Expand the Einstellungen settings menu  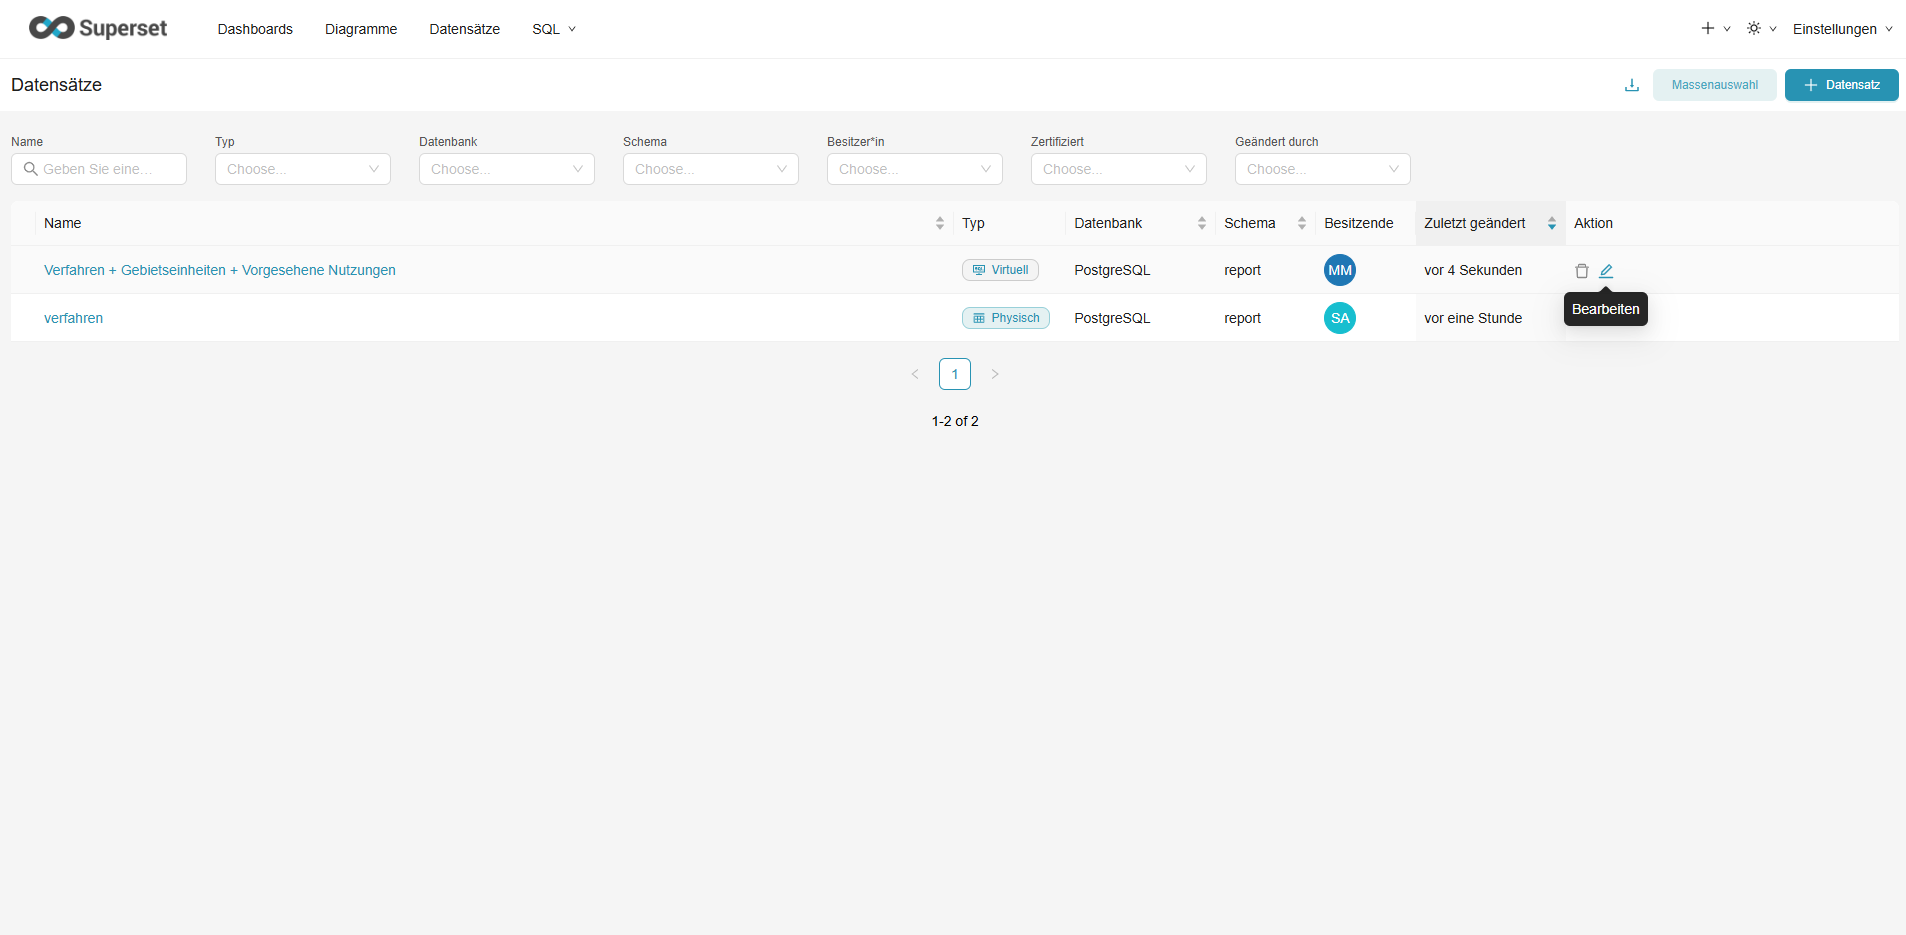tap(1841, 29)
